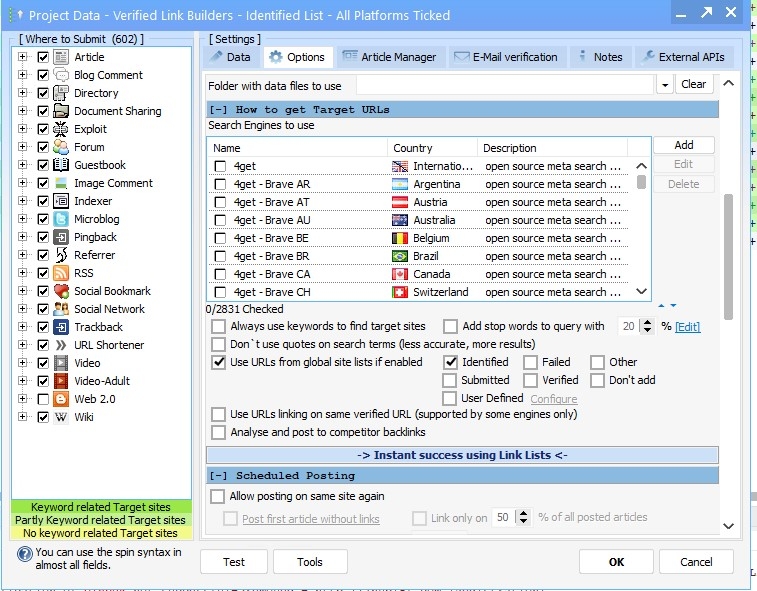This screenshot has height=591, width=757.
Task: Click the Wiki platform icon
Action: pos(61,417)
